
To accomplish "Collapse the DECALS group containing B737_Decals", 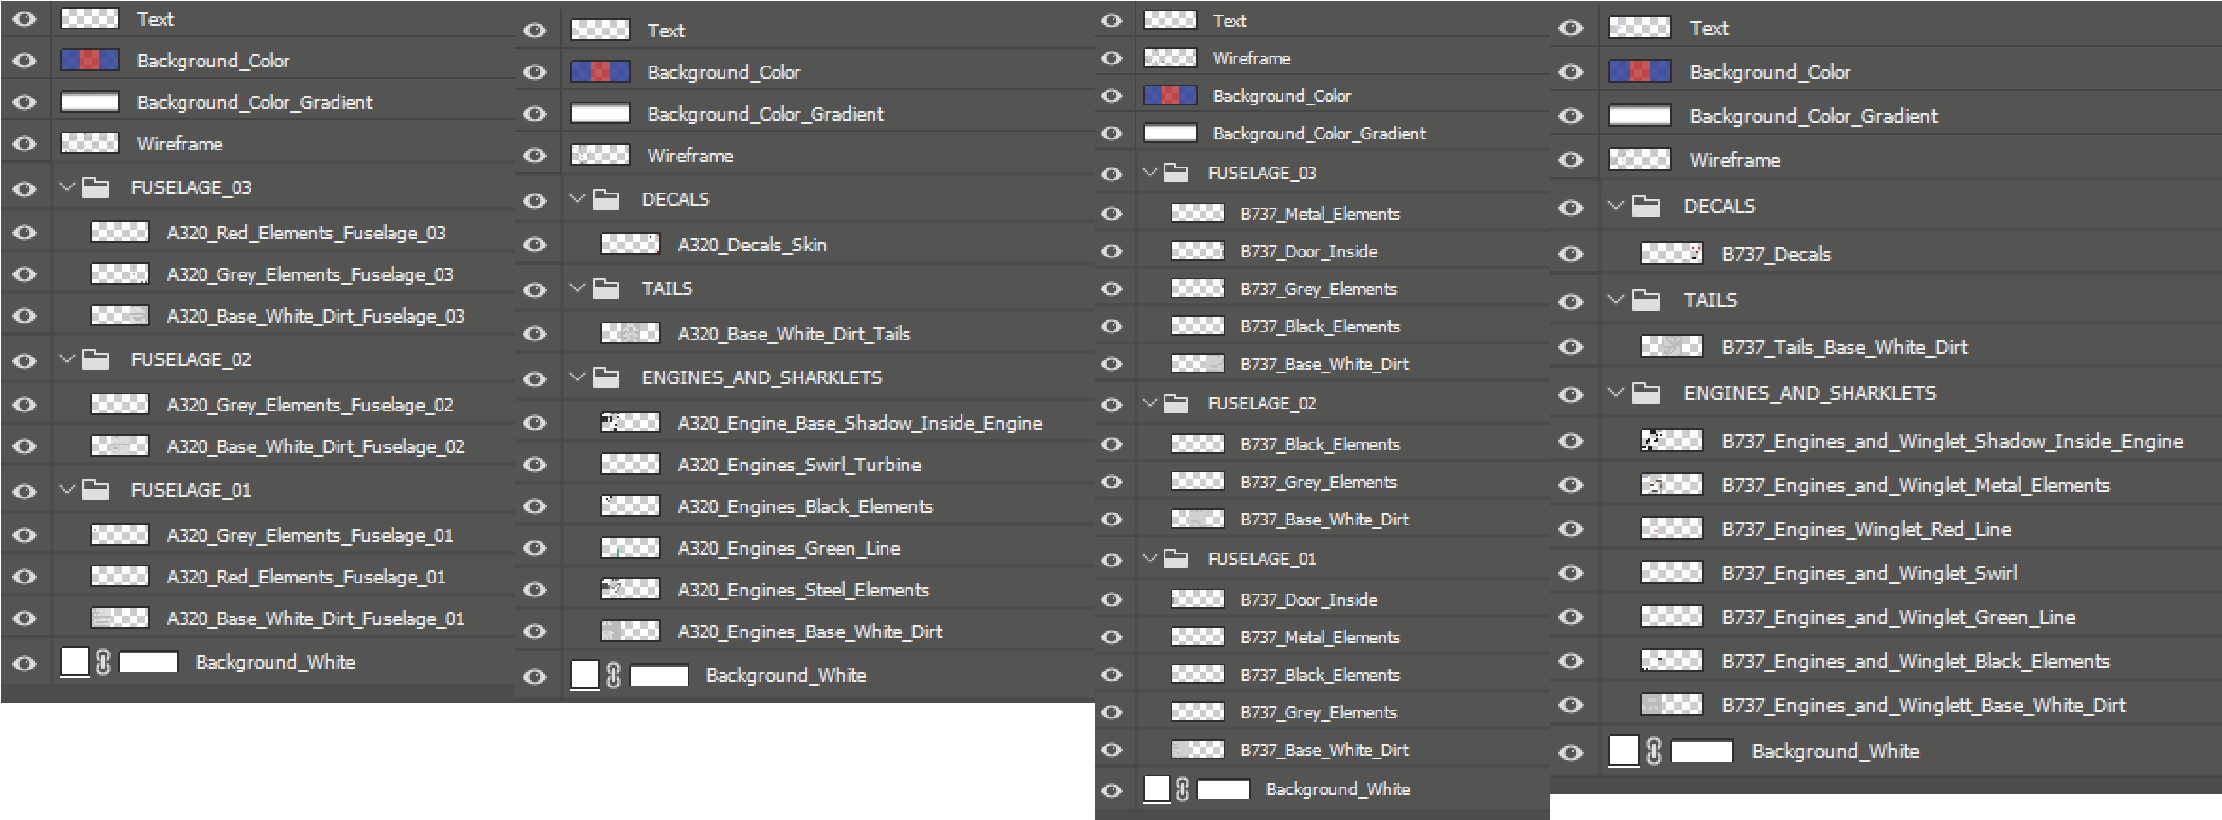I will (x=1616, y=206).
